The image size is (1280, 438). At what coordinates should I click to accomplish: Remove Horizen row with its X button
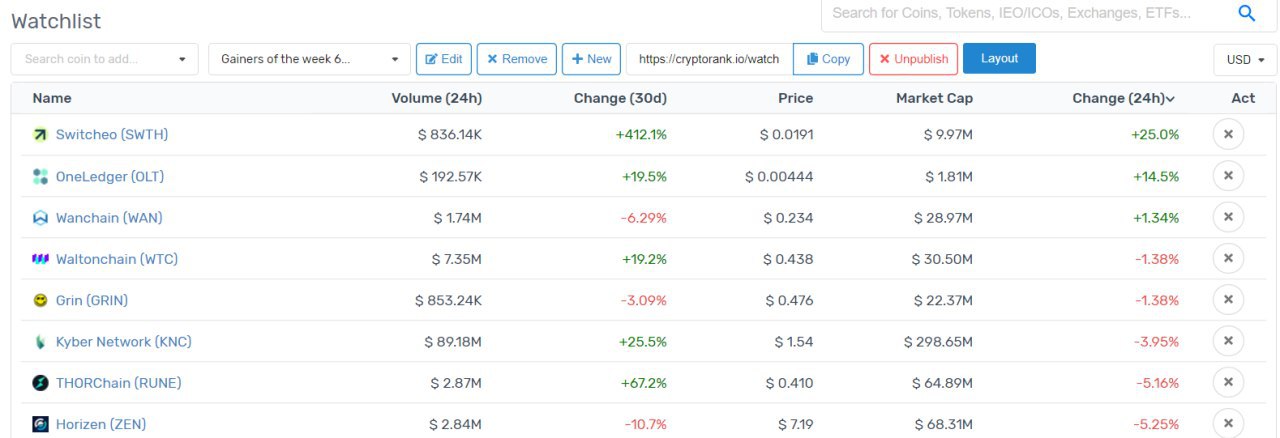click(1228, 423)
